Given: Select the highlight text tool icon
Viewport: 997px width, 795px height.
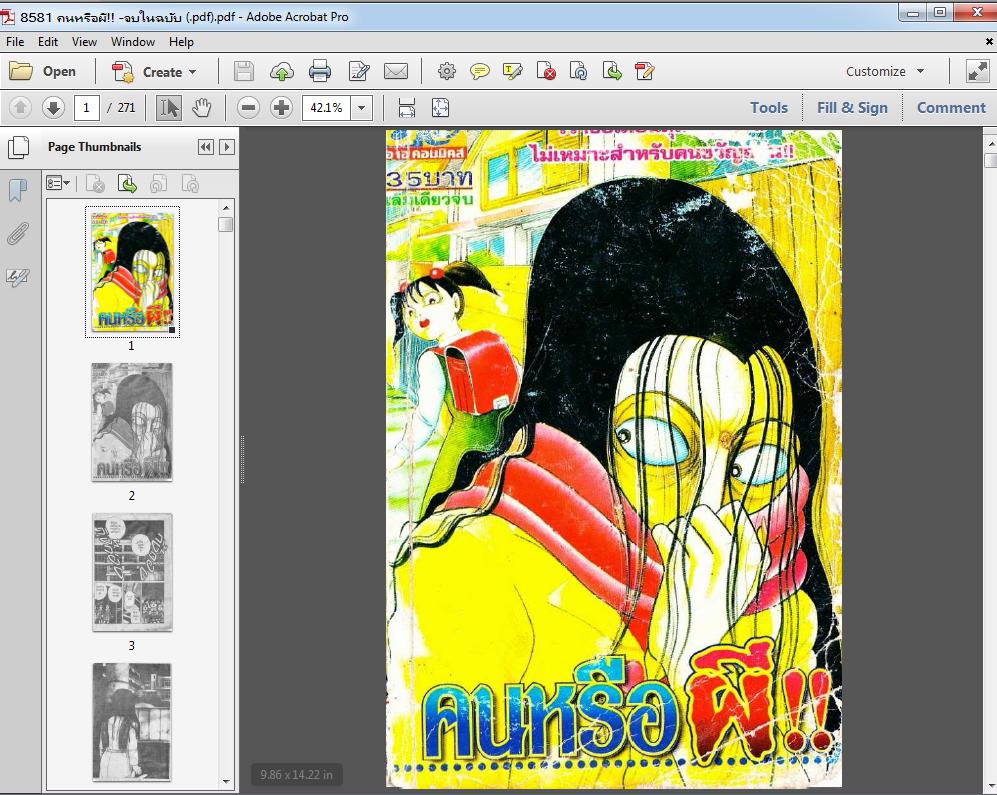Looking at the screenshot, I should tap(512, 71).
